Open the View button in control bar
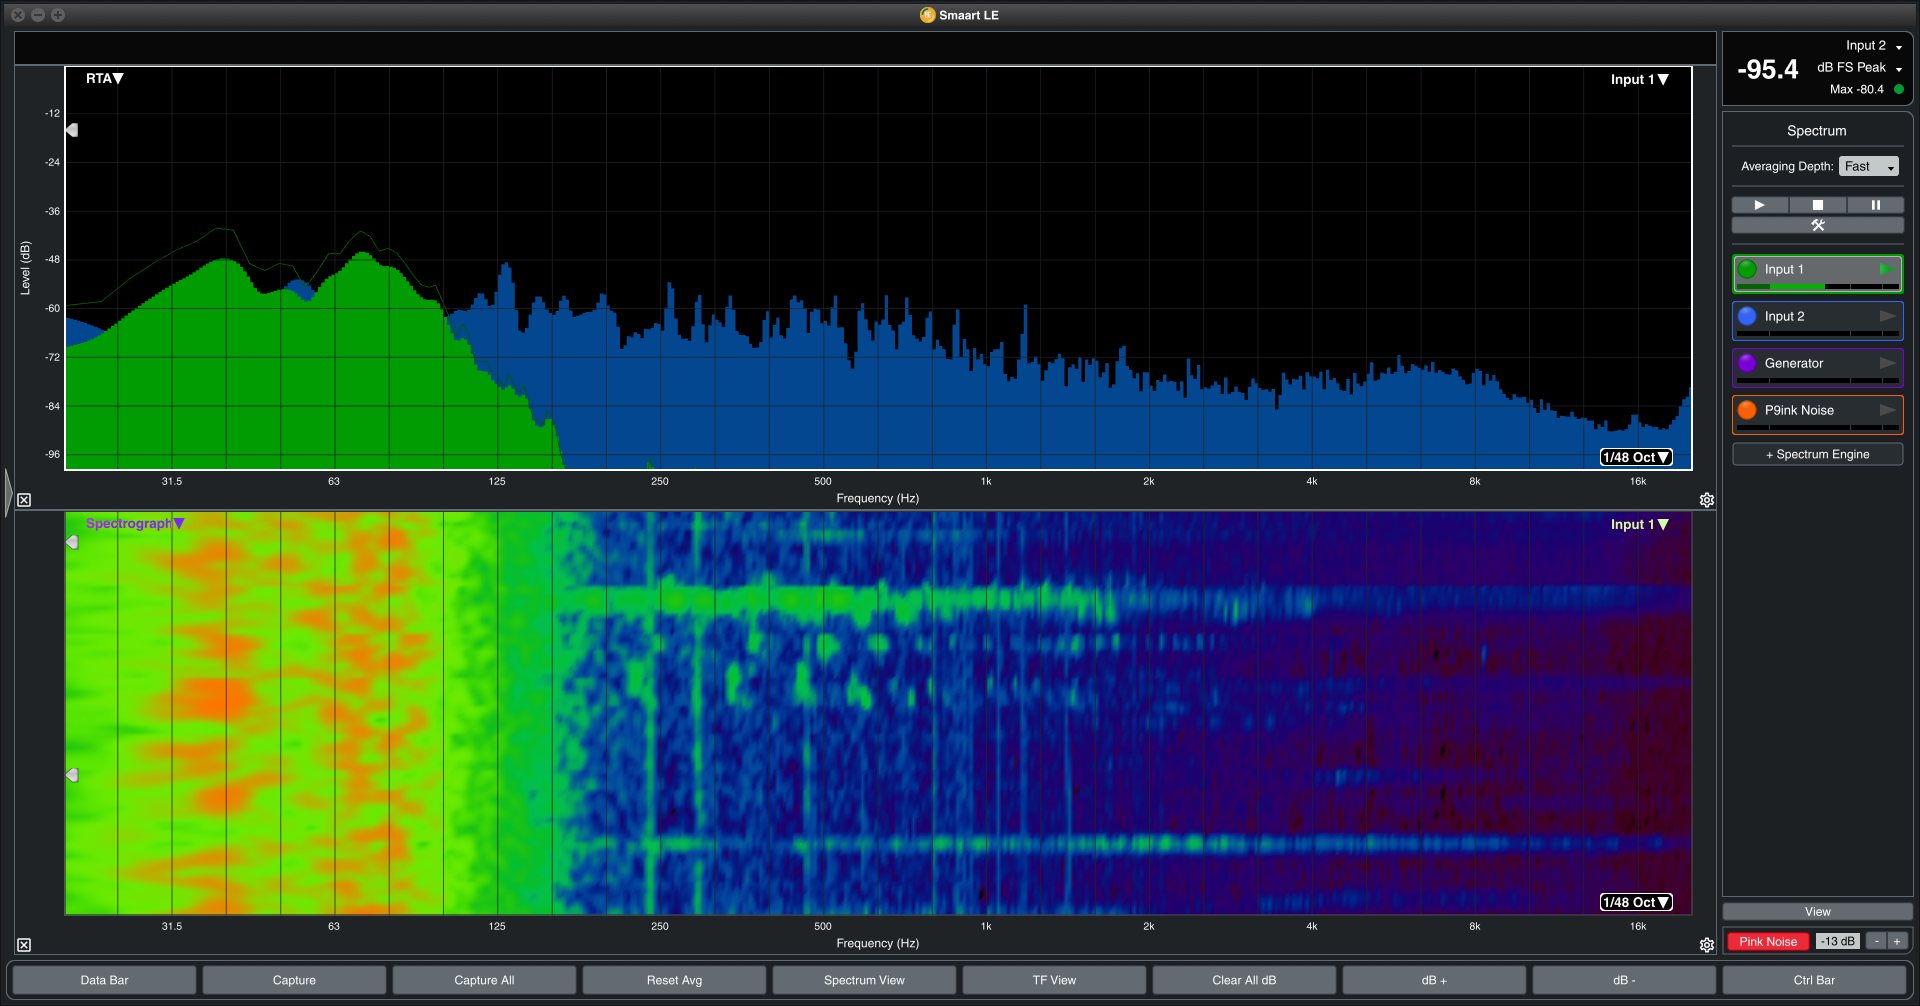 pyautogui.click(x=1818, y=912)
